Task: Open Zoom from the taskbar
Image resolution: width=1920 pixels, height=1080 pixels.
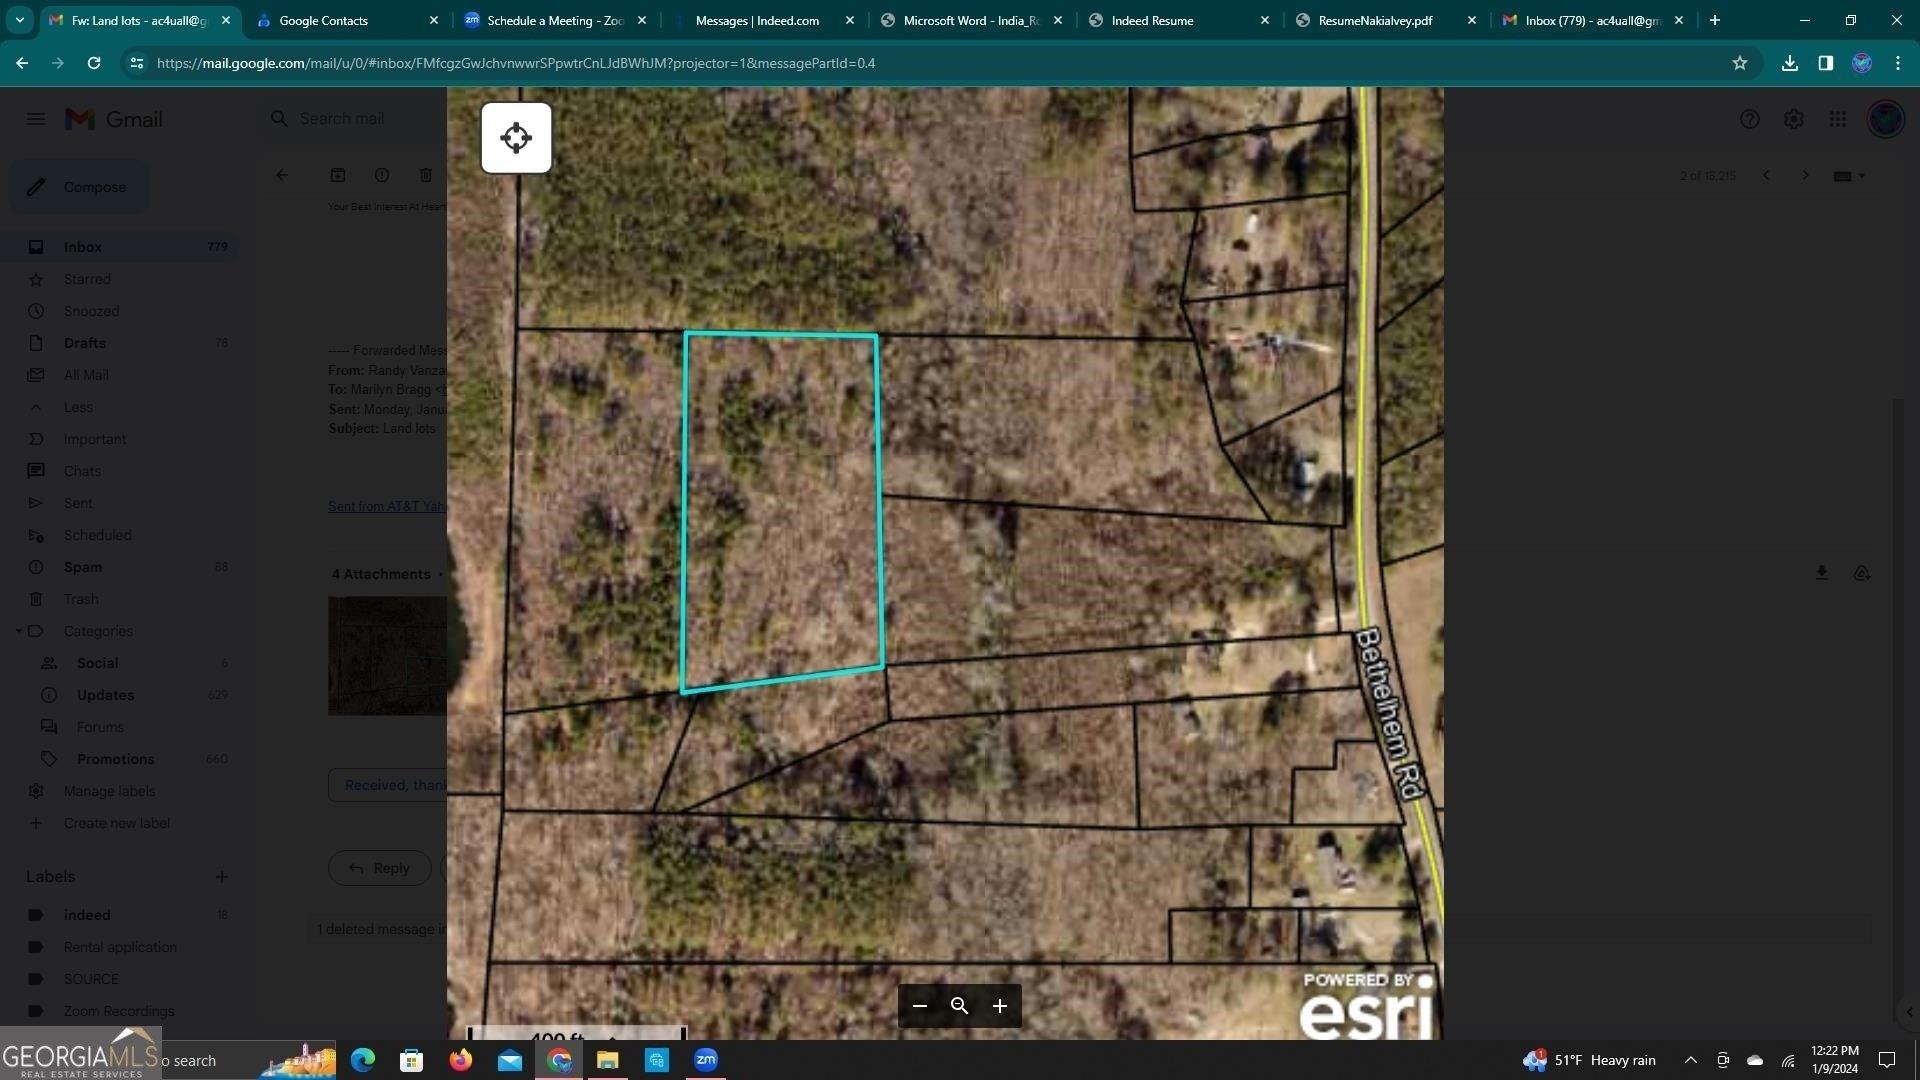Action: pos(705,1060)
